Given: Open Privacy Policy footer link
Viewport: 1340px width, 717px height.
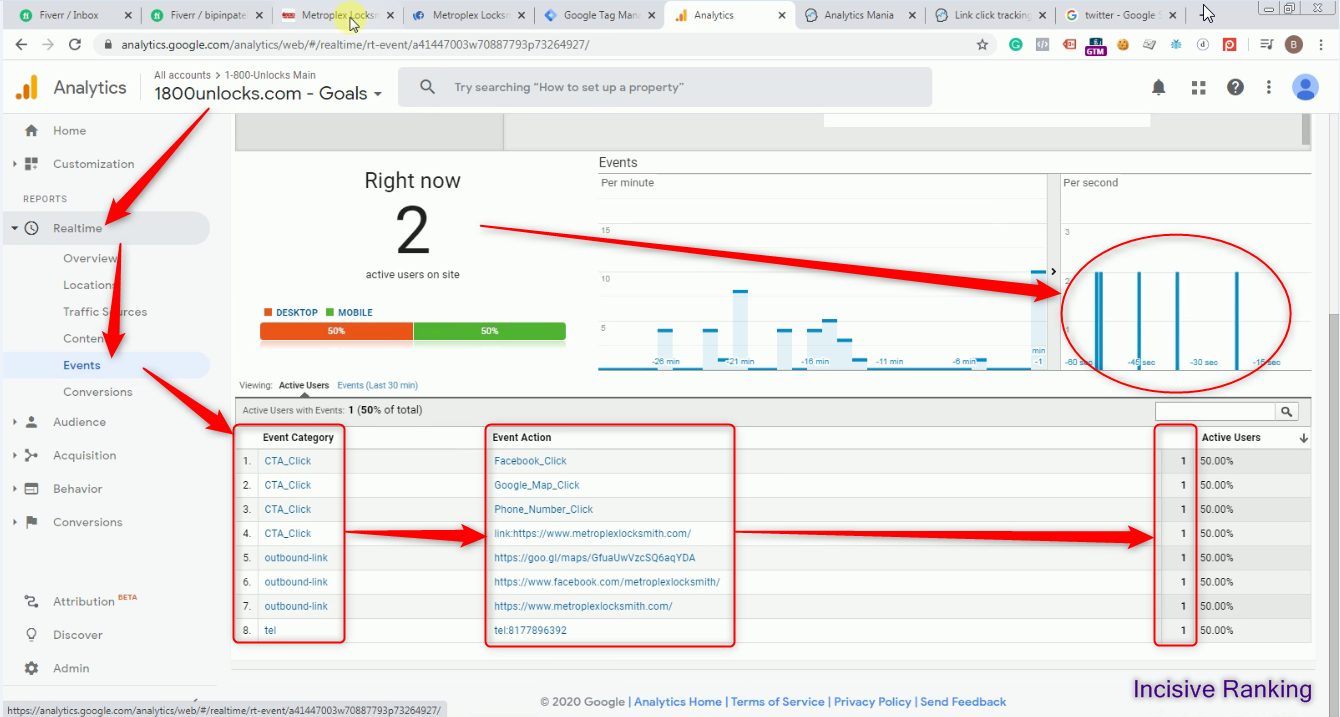Looking at the screenshot, I should 873,702.
